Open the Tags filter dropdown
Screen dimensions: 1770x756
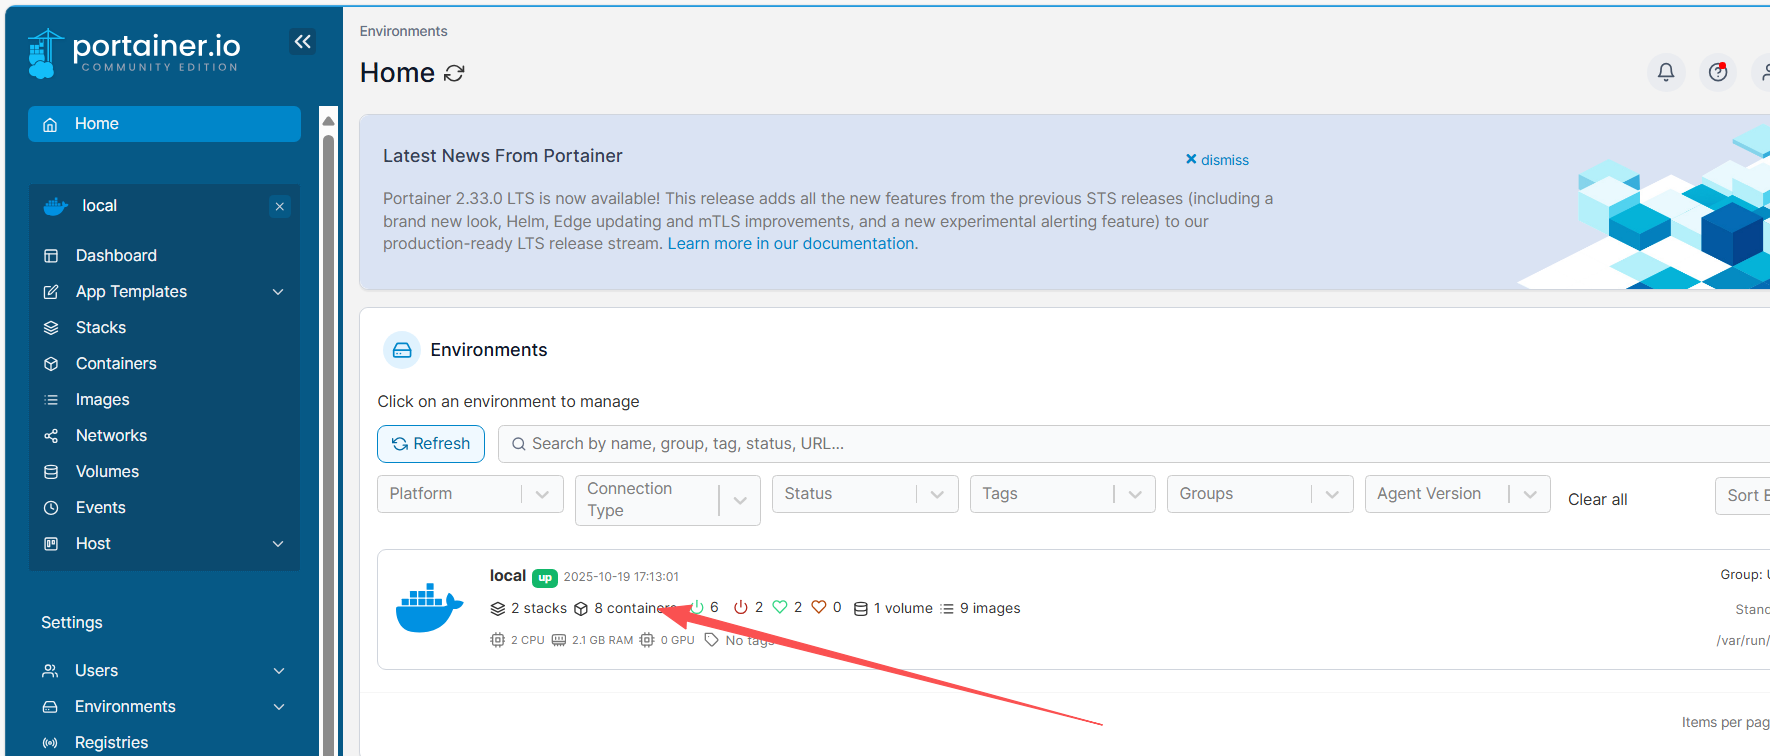pyautogui.click(x=1063, y=494)
